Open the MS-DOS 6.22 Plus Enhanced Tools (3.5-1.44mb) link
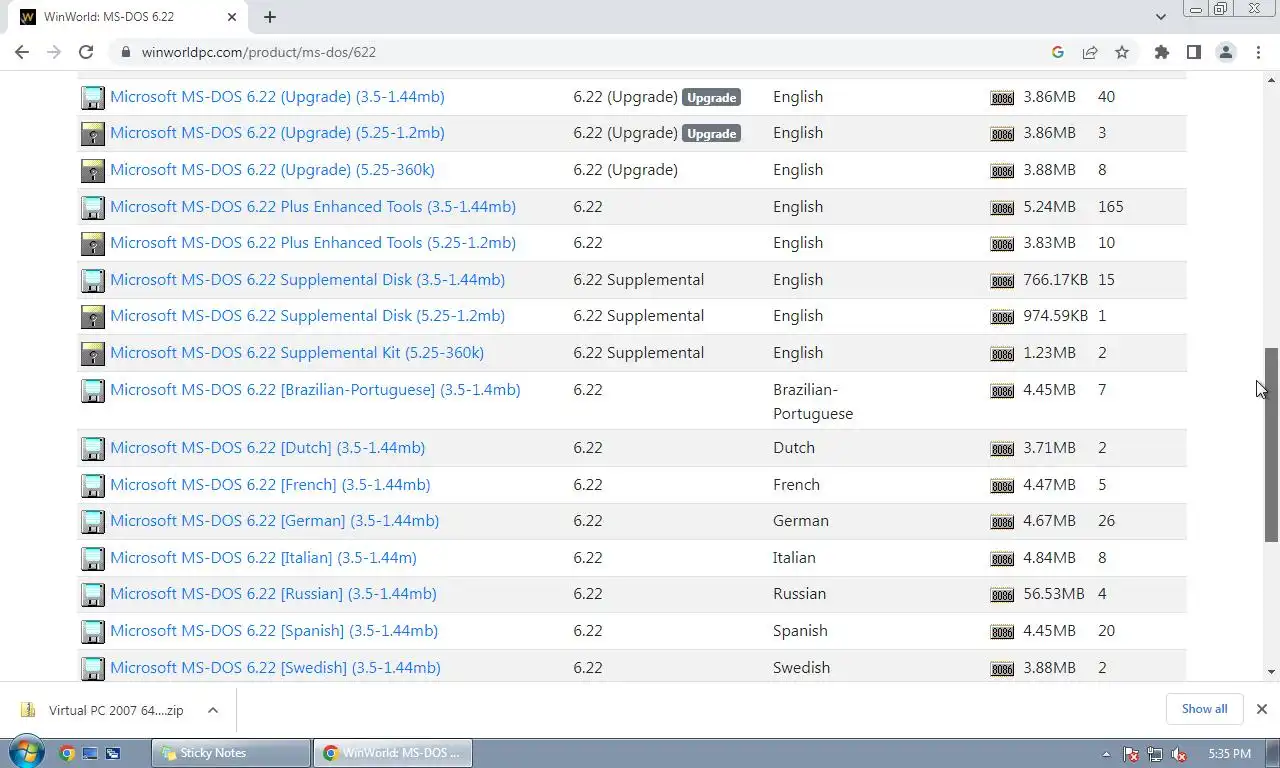1280x768 pixels. (313, 206)
